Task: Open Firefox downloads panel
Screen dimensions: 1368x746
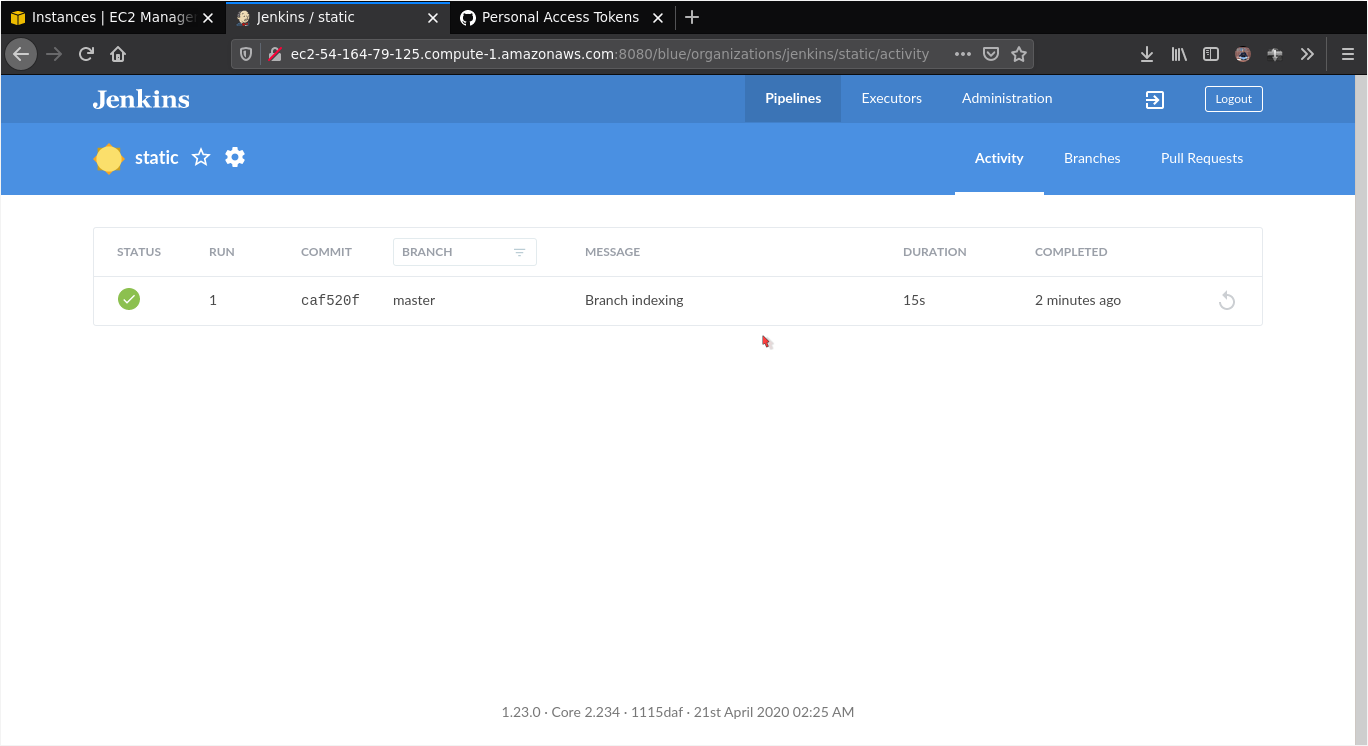Action: point(1147,54)
